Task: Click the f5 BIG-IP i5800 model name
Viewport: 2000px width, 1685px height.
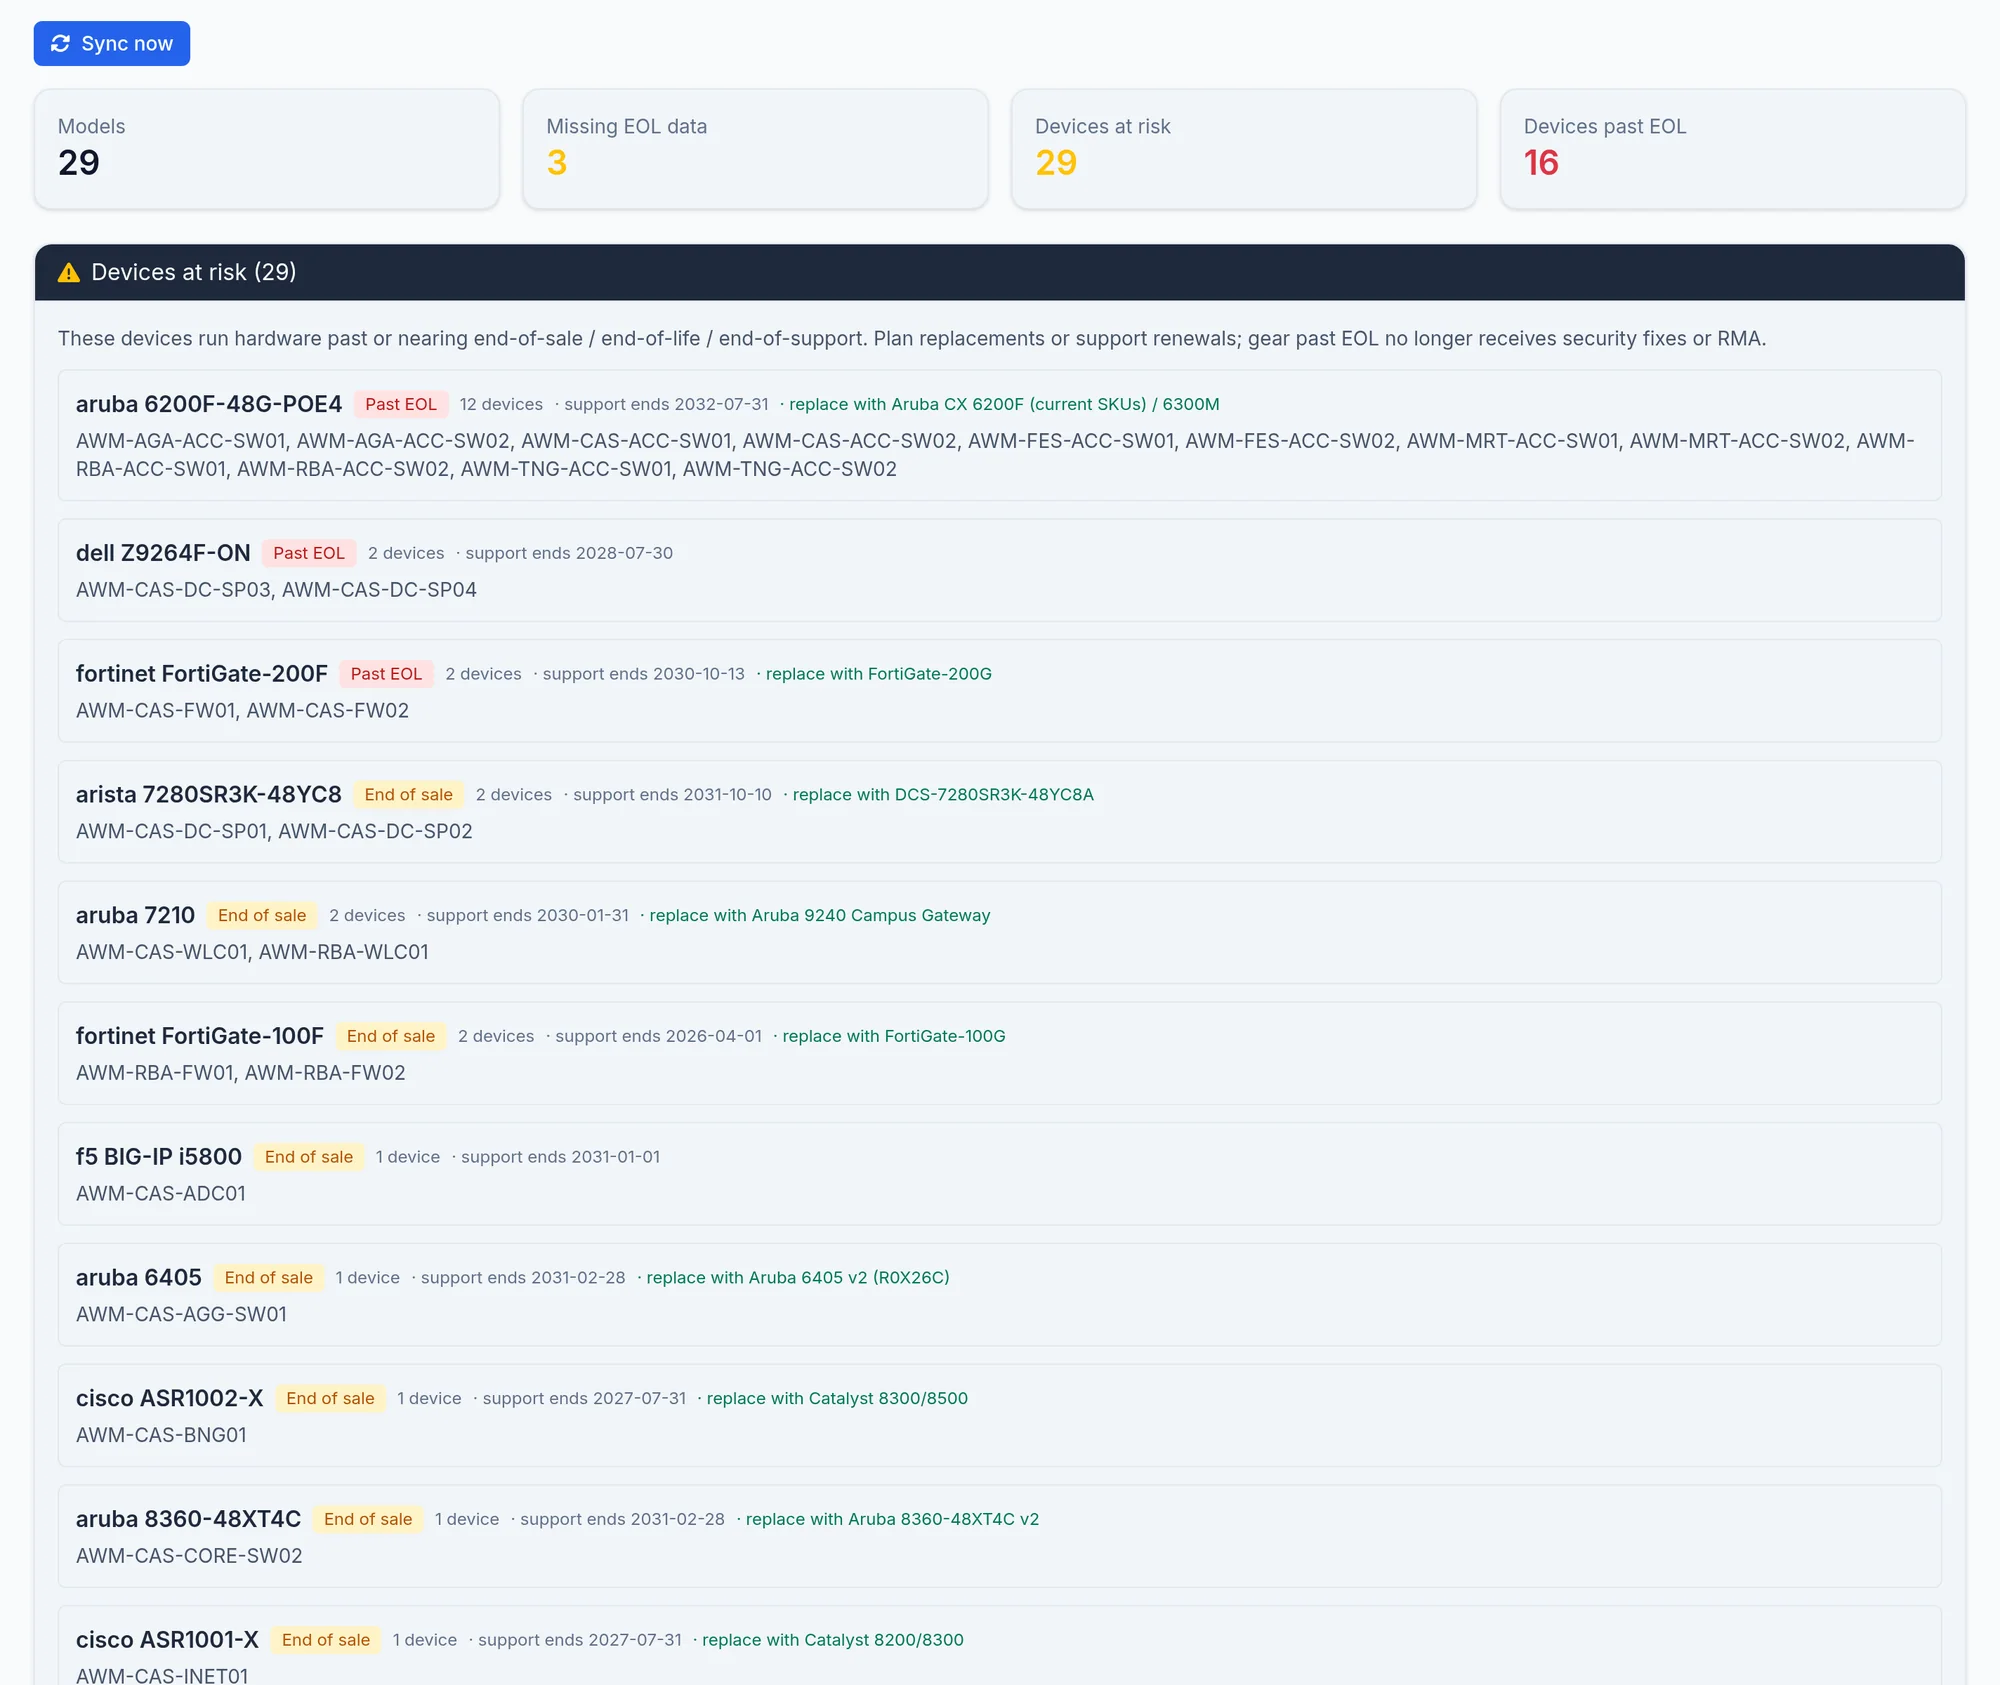Action: pyautogui.click(x=159, y=1157)
